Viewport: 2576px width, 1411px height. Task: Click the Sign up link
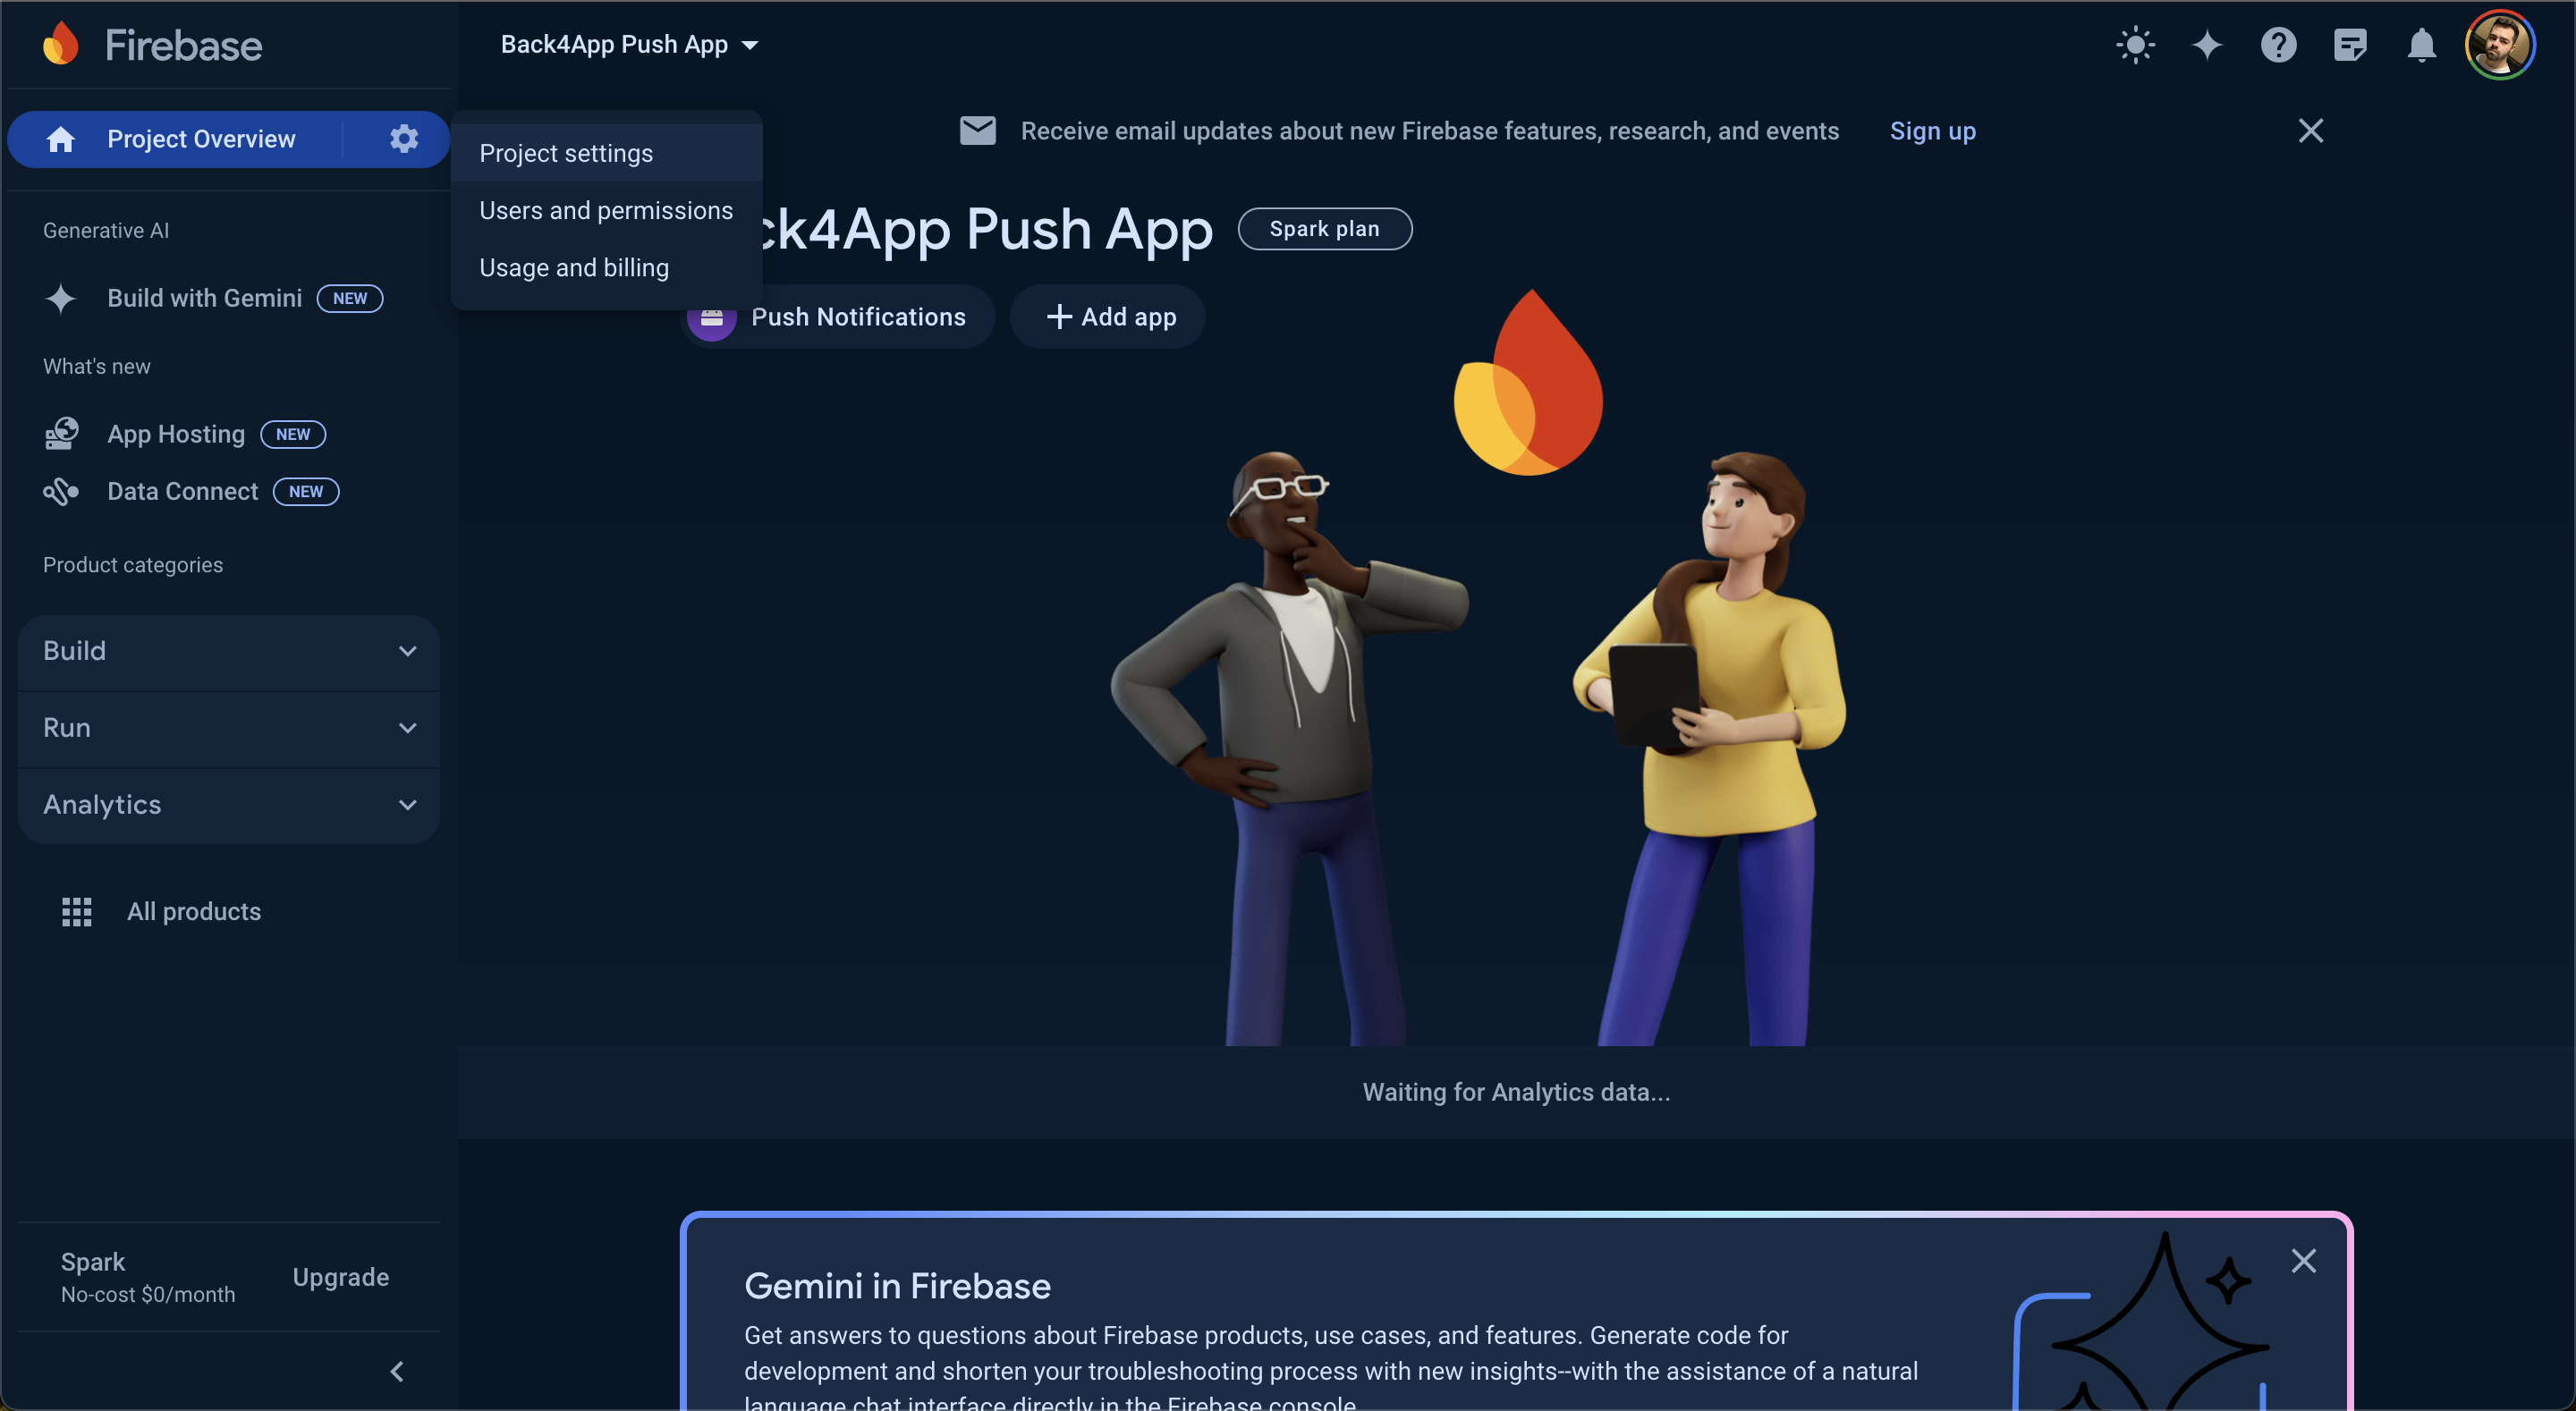click(1932, 131)
